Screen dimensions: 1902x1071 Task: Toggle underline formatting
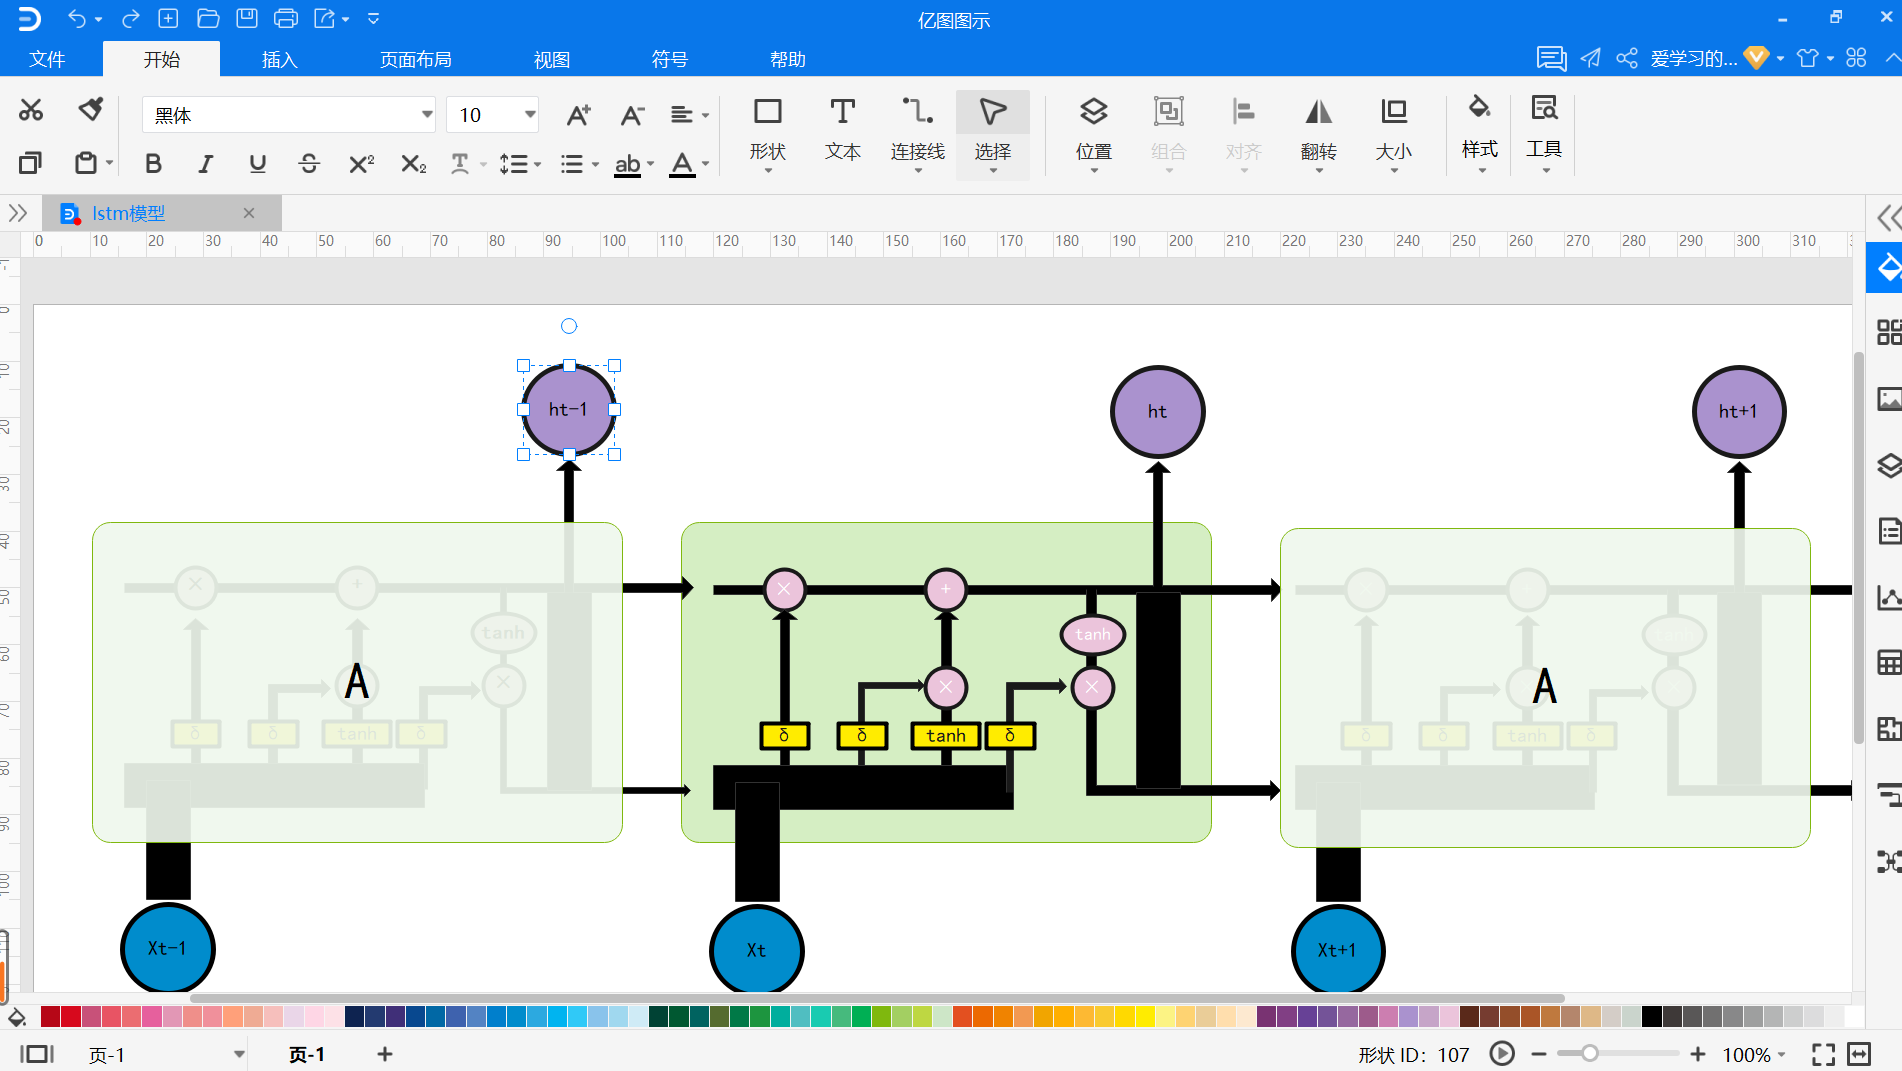pyautogui.click(x=257, y=163)
